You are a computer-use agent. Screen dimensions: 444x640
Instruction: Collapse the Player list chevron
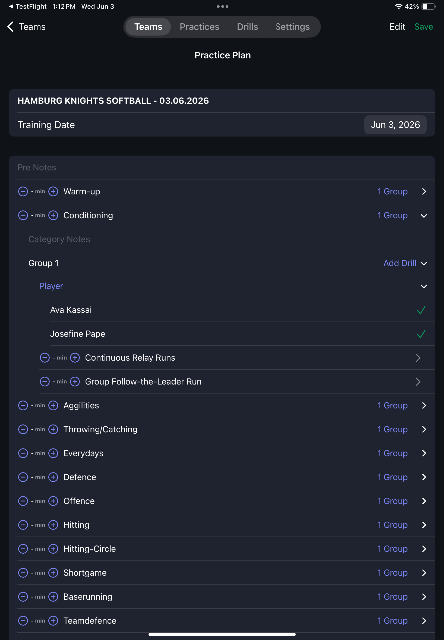click(424, 287)
